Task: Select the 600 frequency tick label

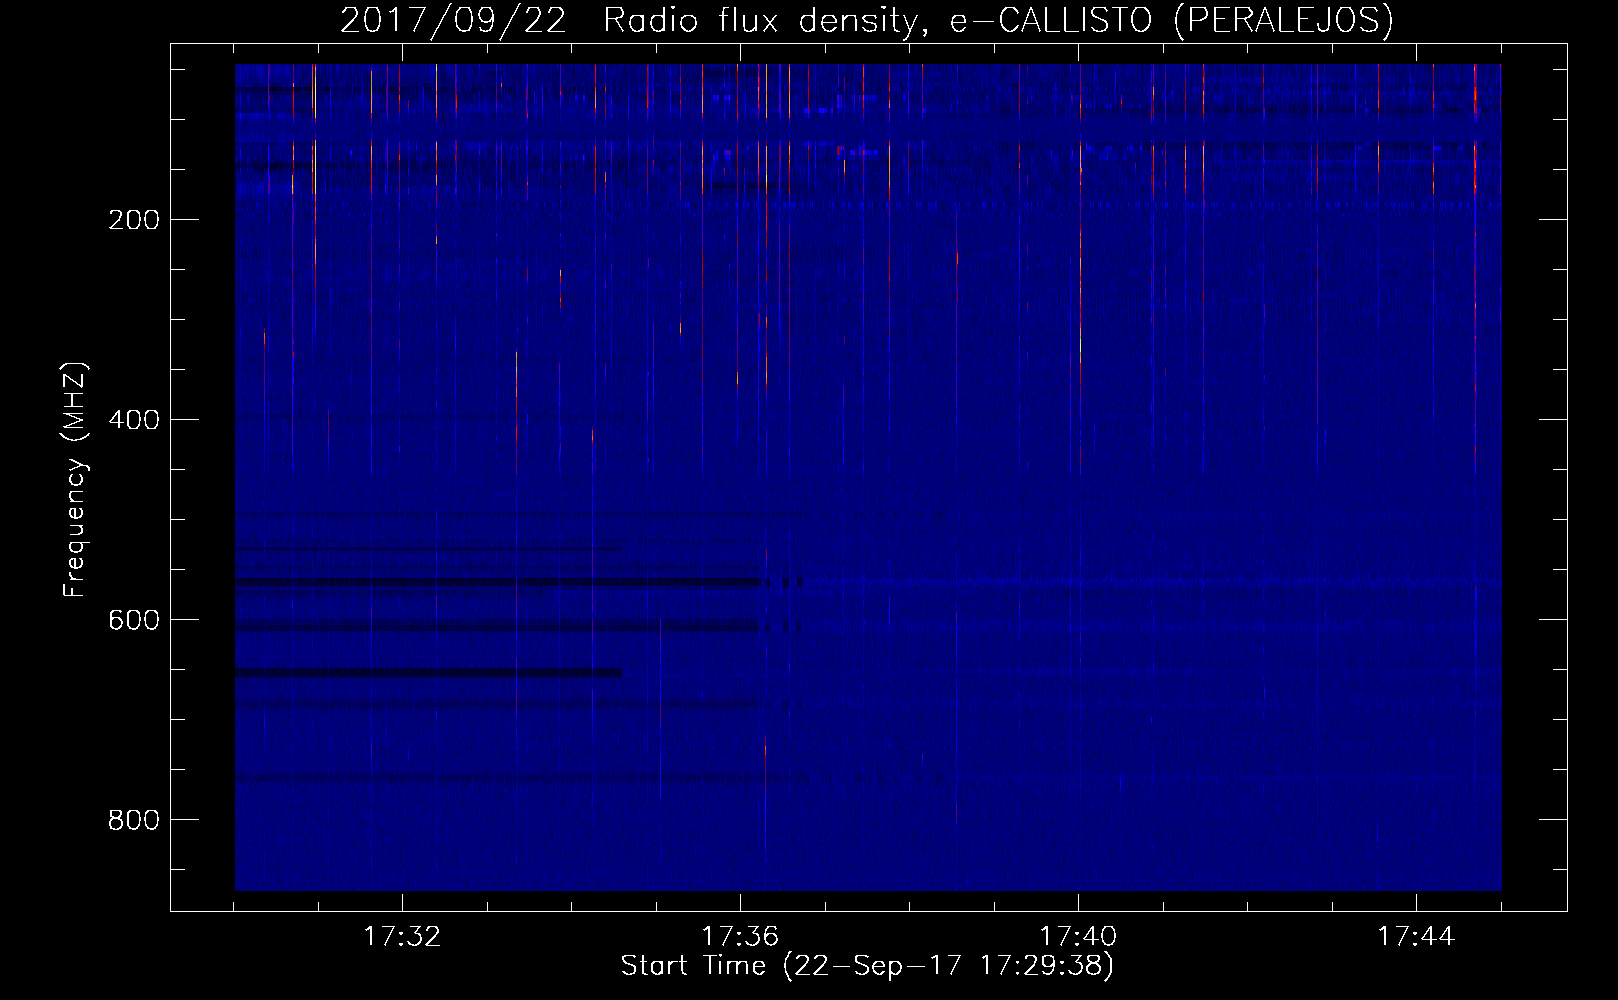Action: pos(134,620)
